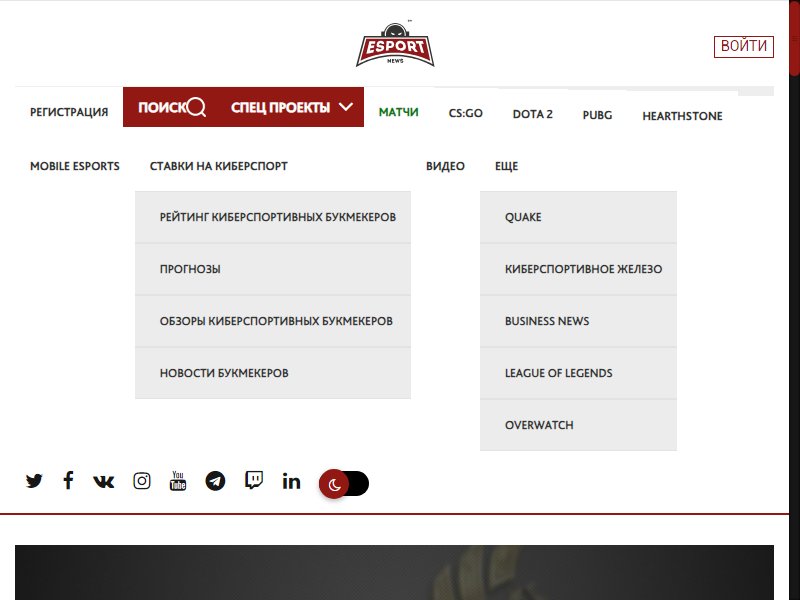800x600 pixels.
Task: Open the Twitter social link
Action: tap(34, 481)
